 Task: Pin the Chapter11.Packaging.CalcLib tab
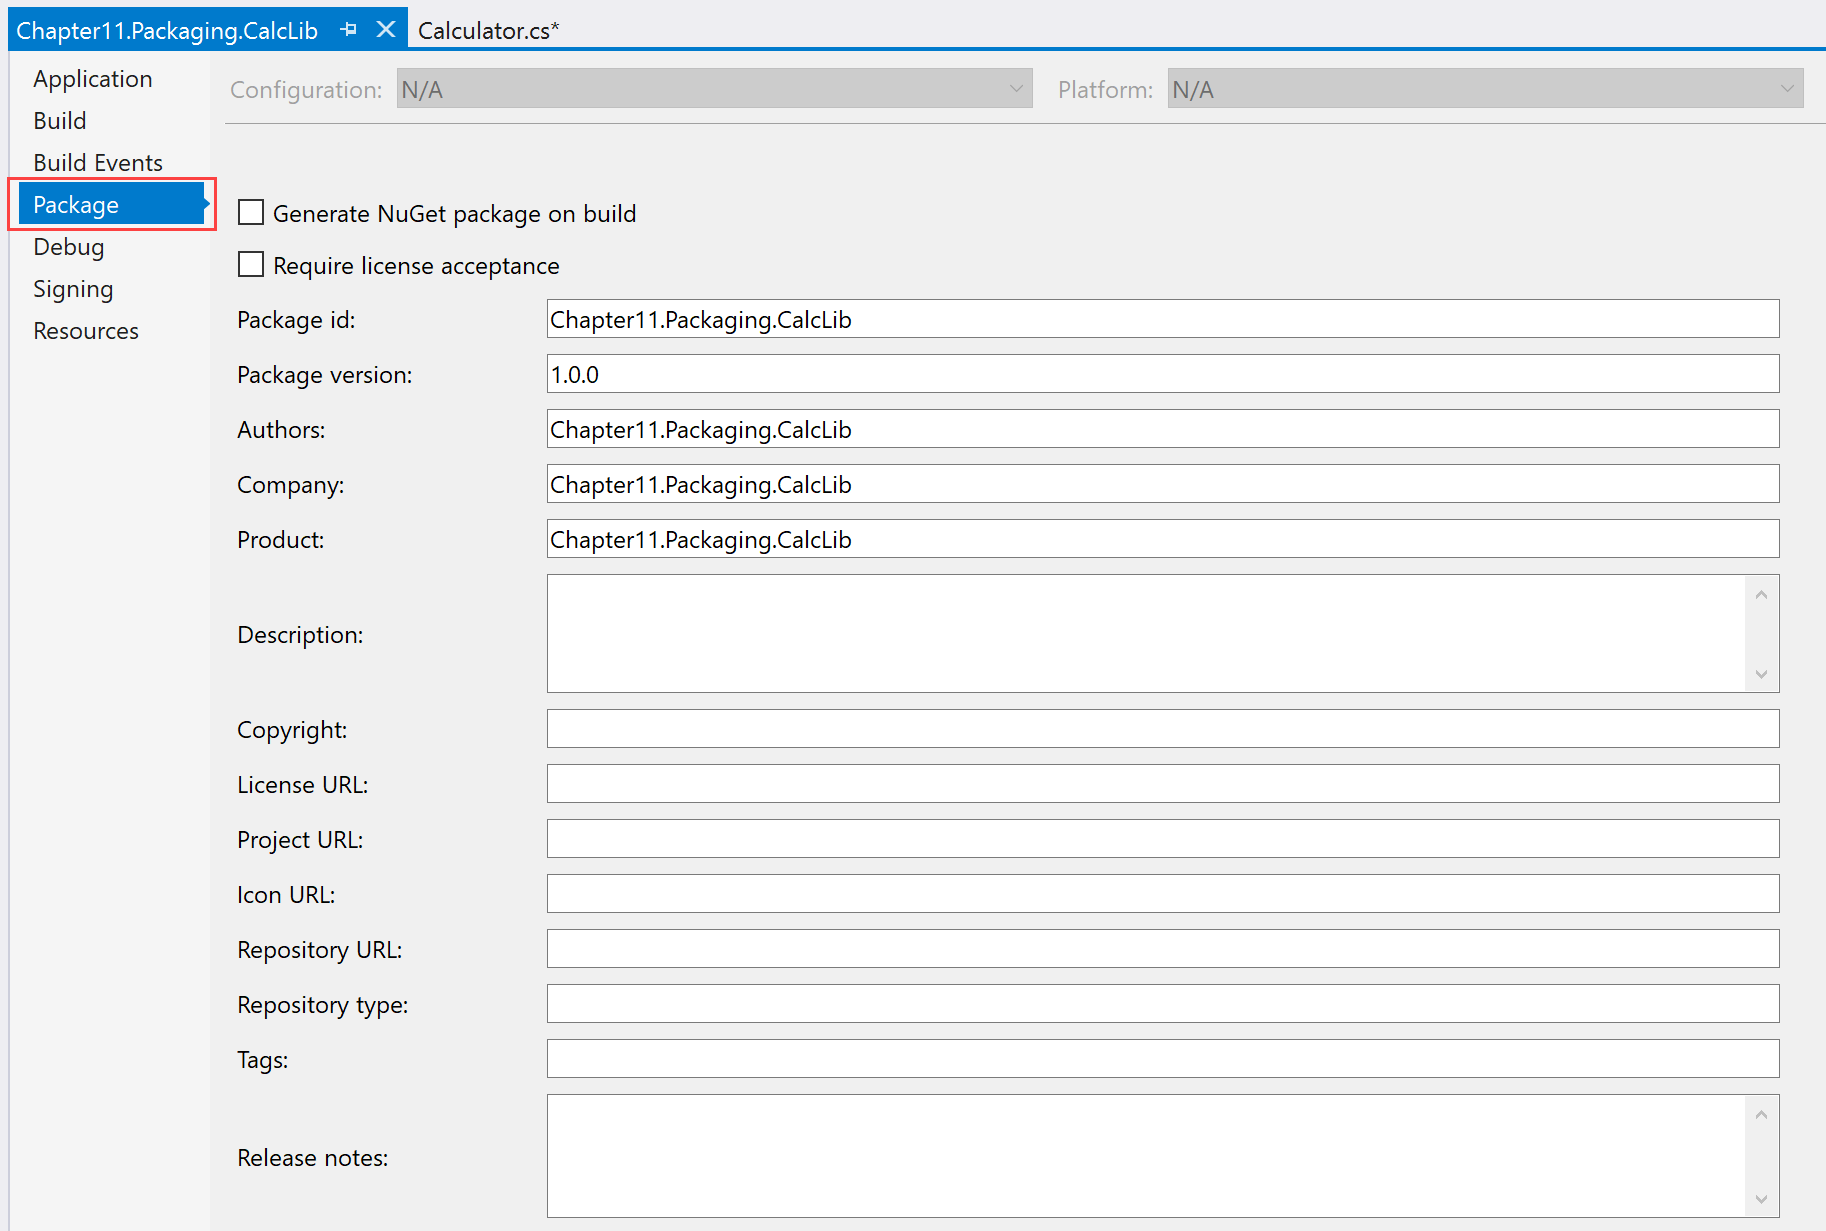(x=348, y=30)
